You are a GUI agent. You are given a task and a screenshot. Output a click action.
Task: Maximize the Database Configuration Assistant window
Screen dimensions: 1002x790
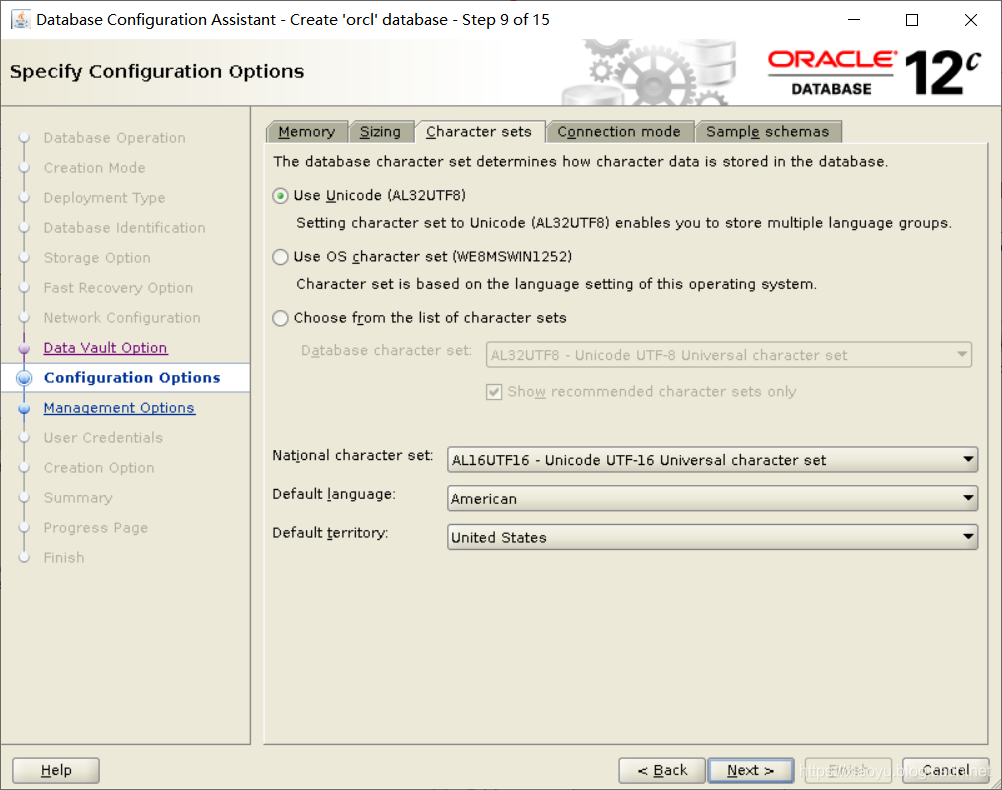[912, 20]
